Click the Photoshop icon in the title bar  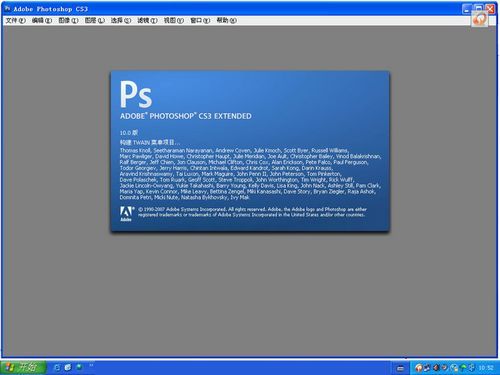[7, 8]
